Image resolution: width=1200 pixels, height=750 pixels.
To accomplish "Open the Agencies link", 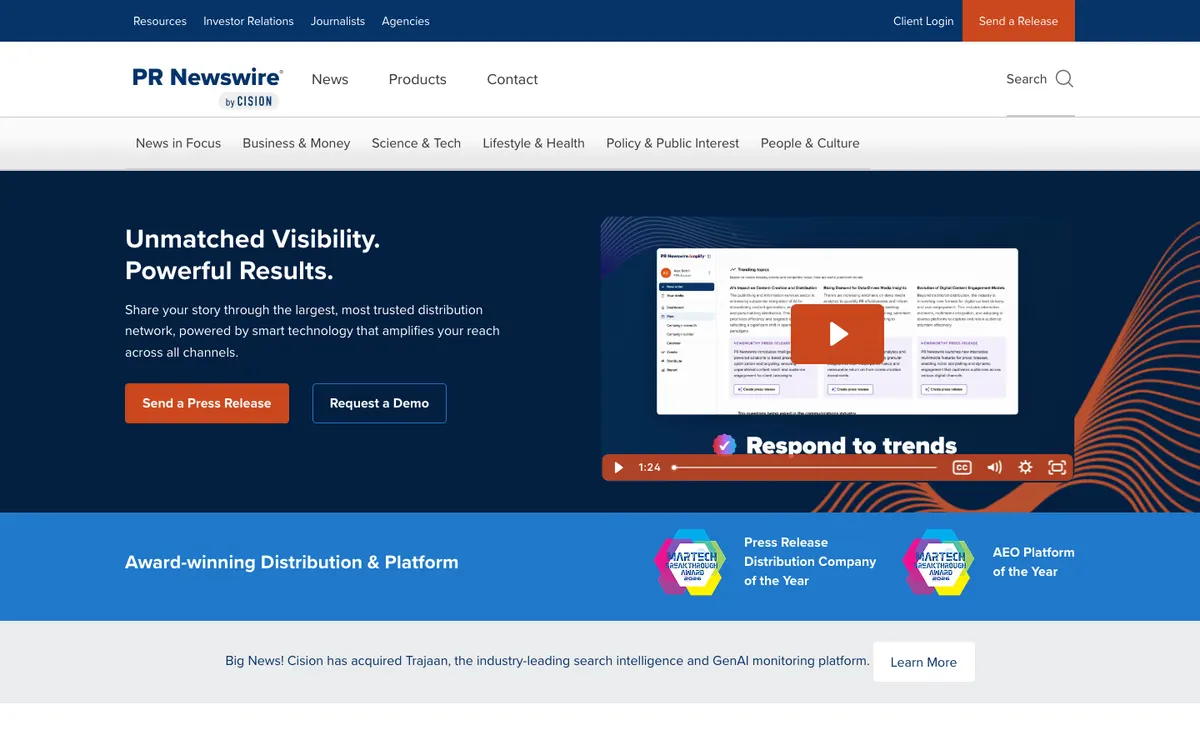I will click(406, 21).
